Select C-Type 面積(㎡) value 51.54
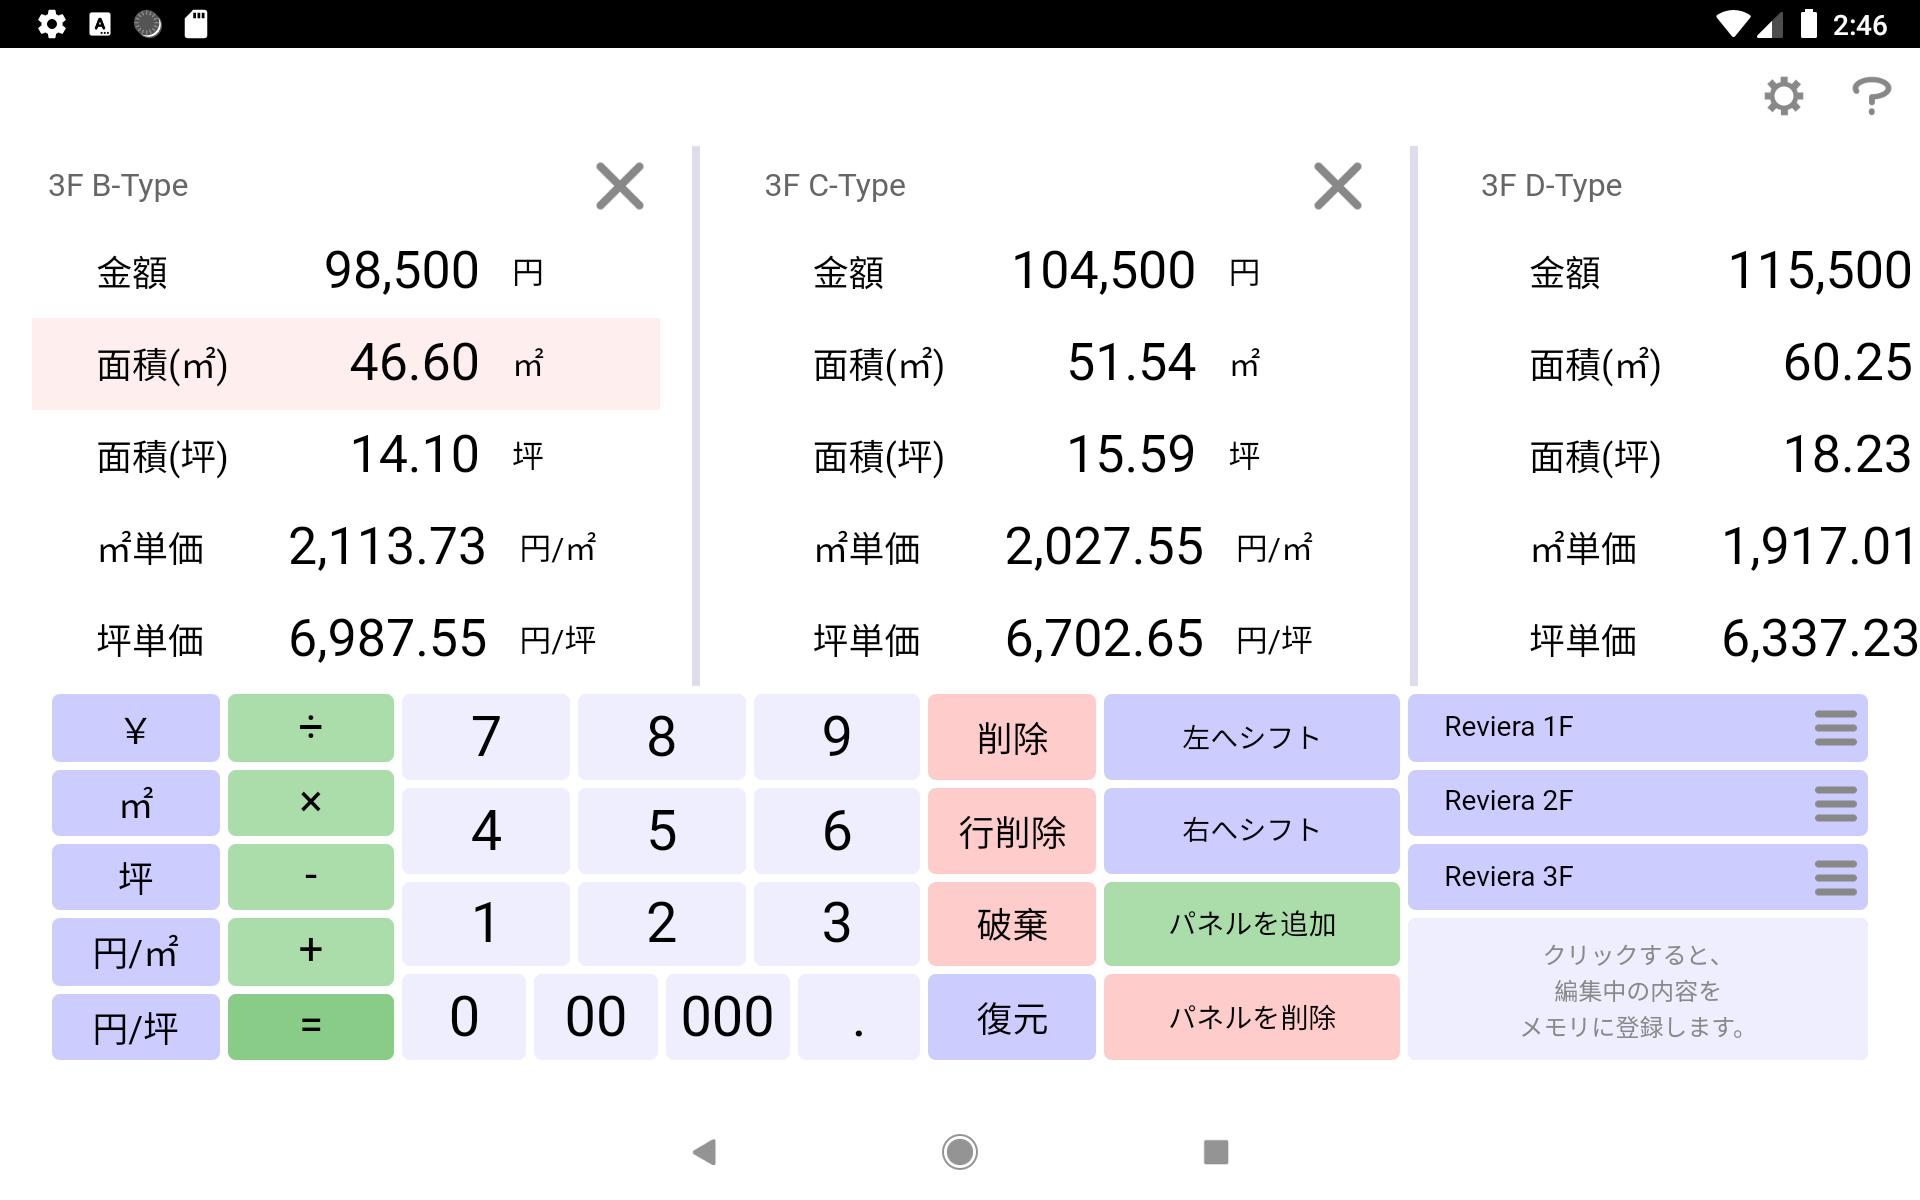 tap(1132, 363)
